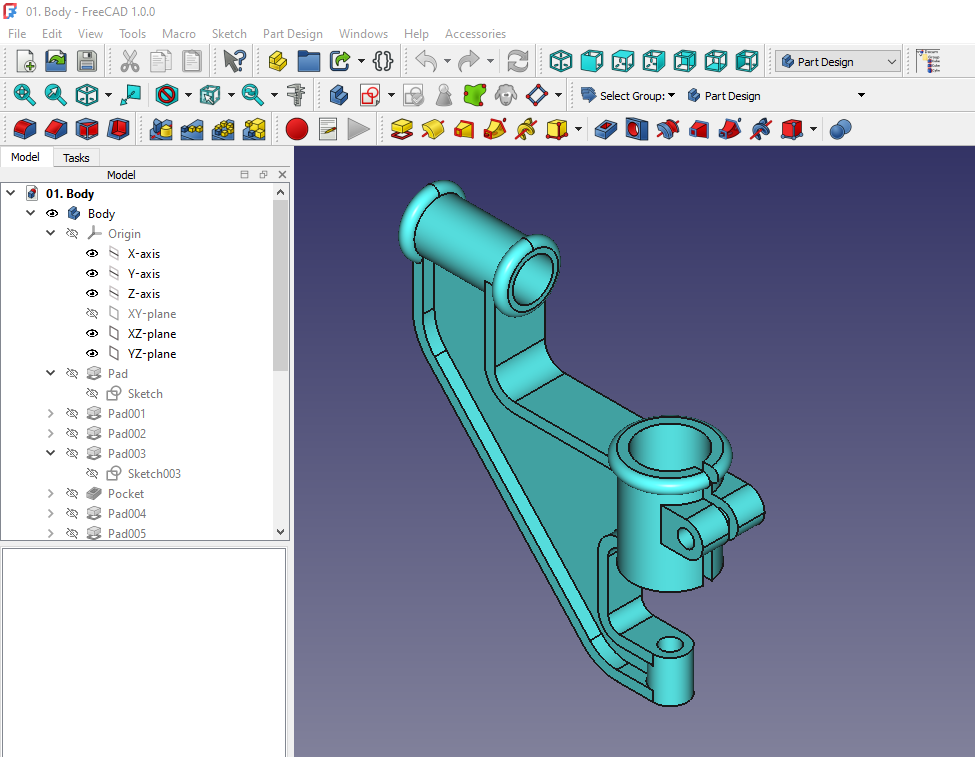Click the Save document floppy icon
This screenshot has height=757, width=975.
click(x=87, y=61)
